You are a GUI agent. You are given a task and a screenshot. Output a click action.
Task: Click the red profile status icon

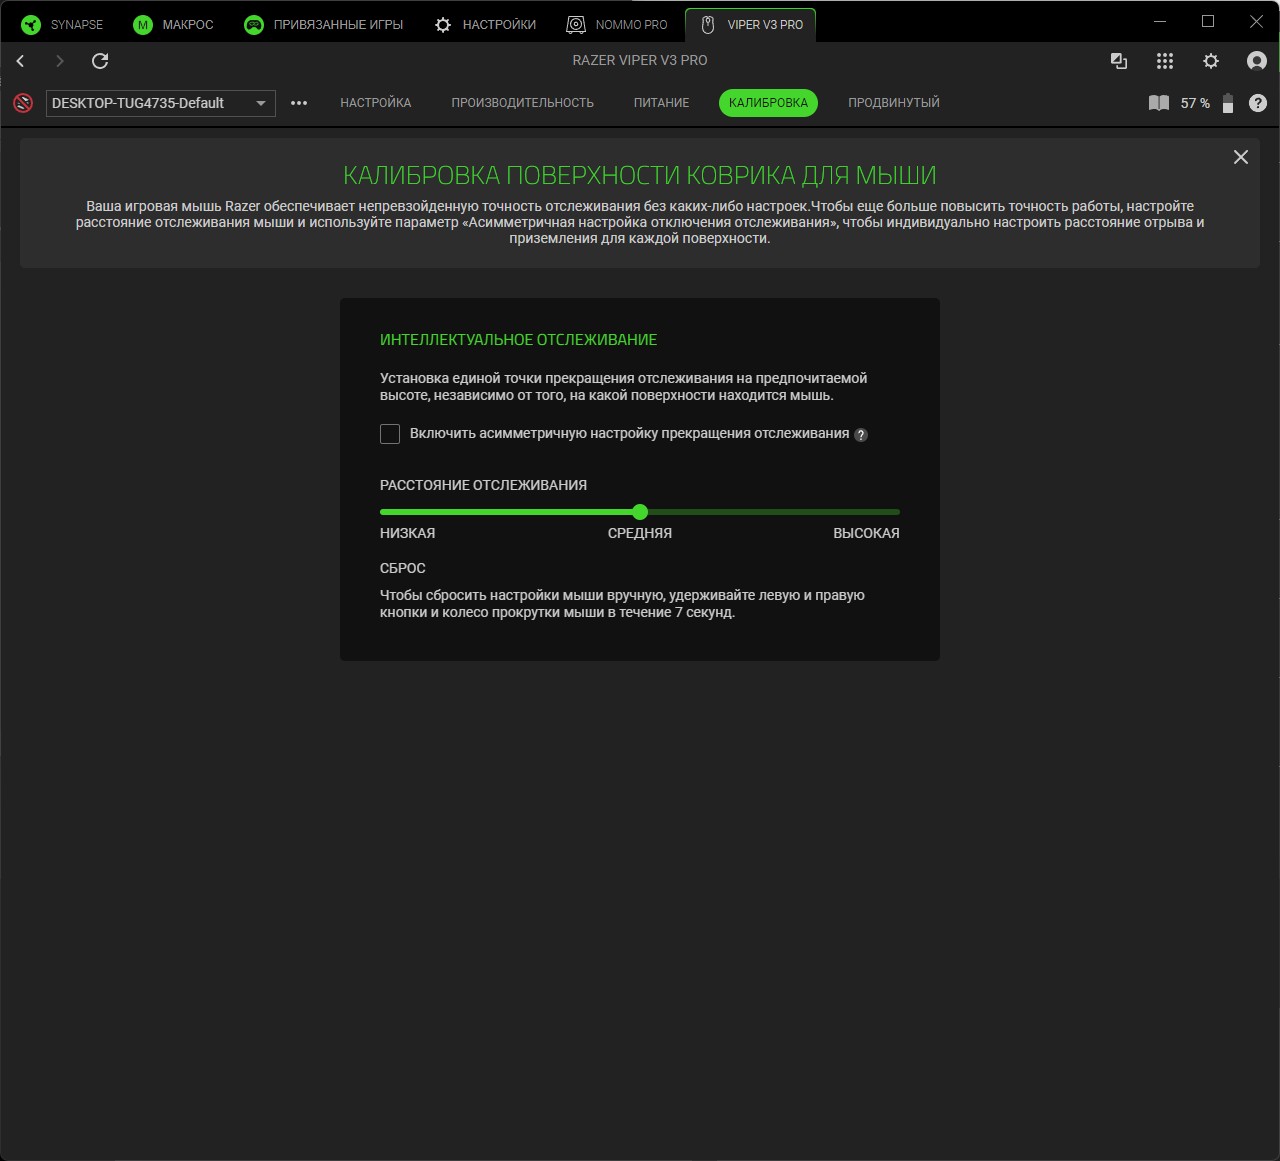(23, 103)
